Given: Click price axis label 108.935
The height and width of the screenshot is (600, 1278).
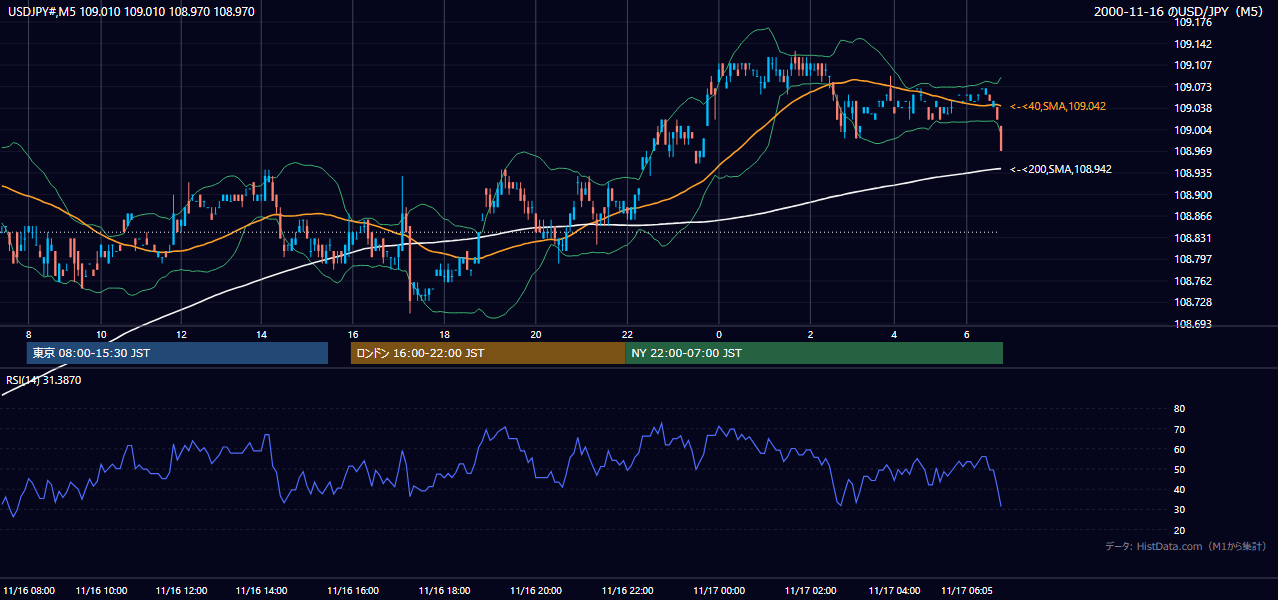Looking at the screenshot, I should [1193, 173].
